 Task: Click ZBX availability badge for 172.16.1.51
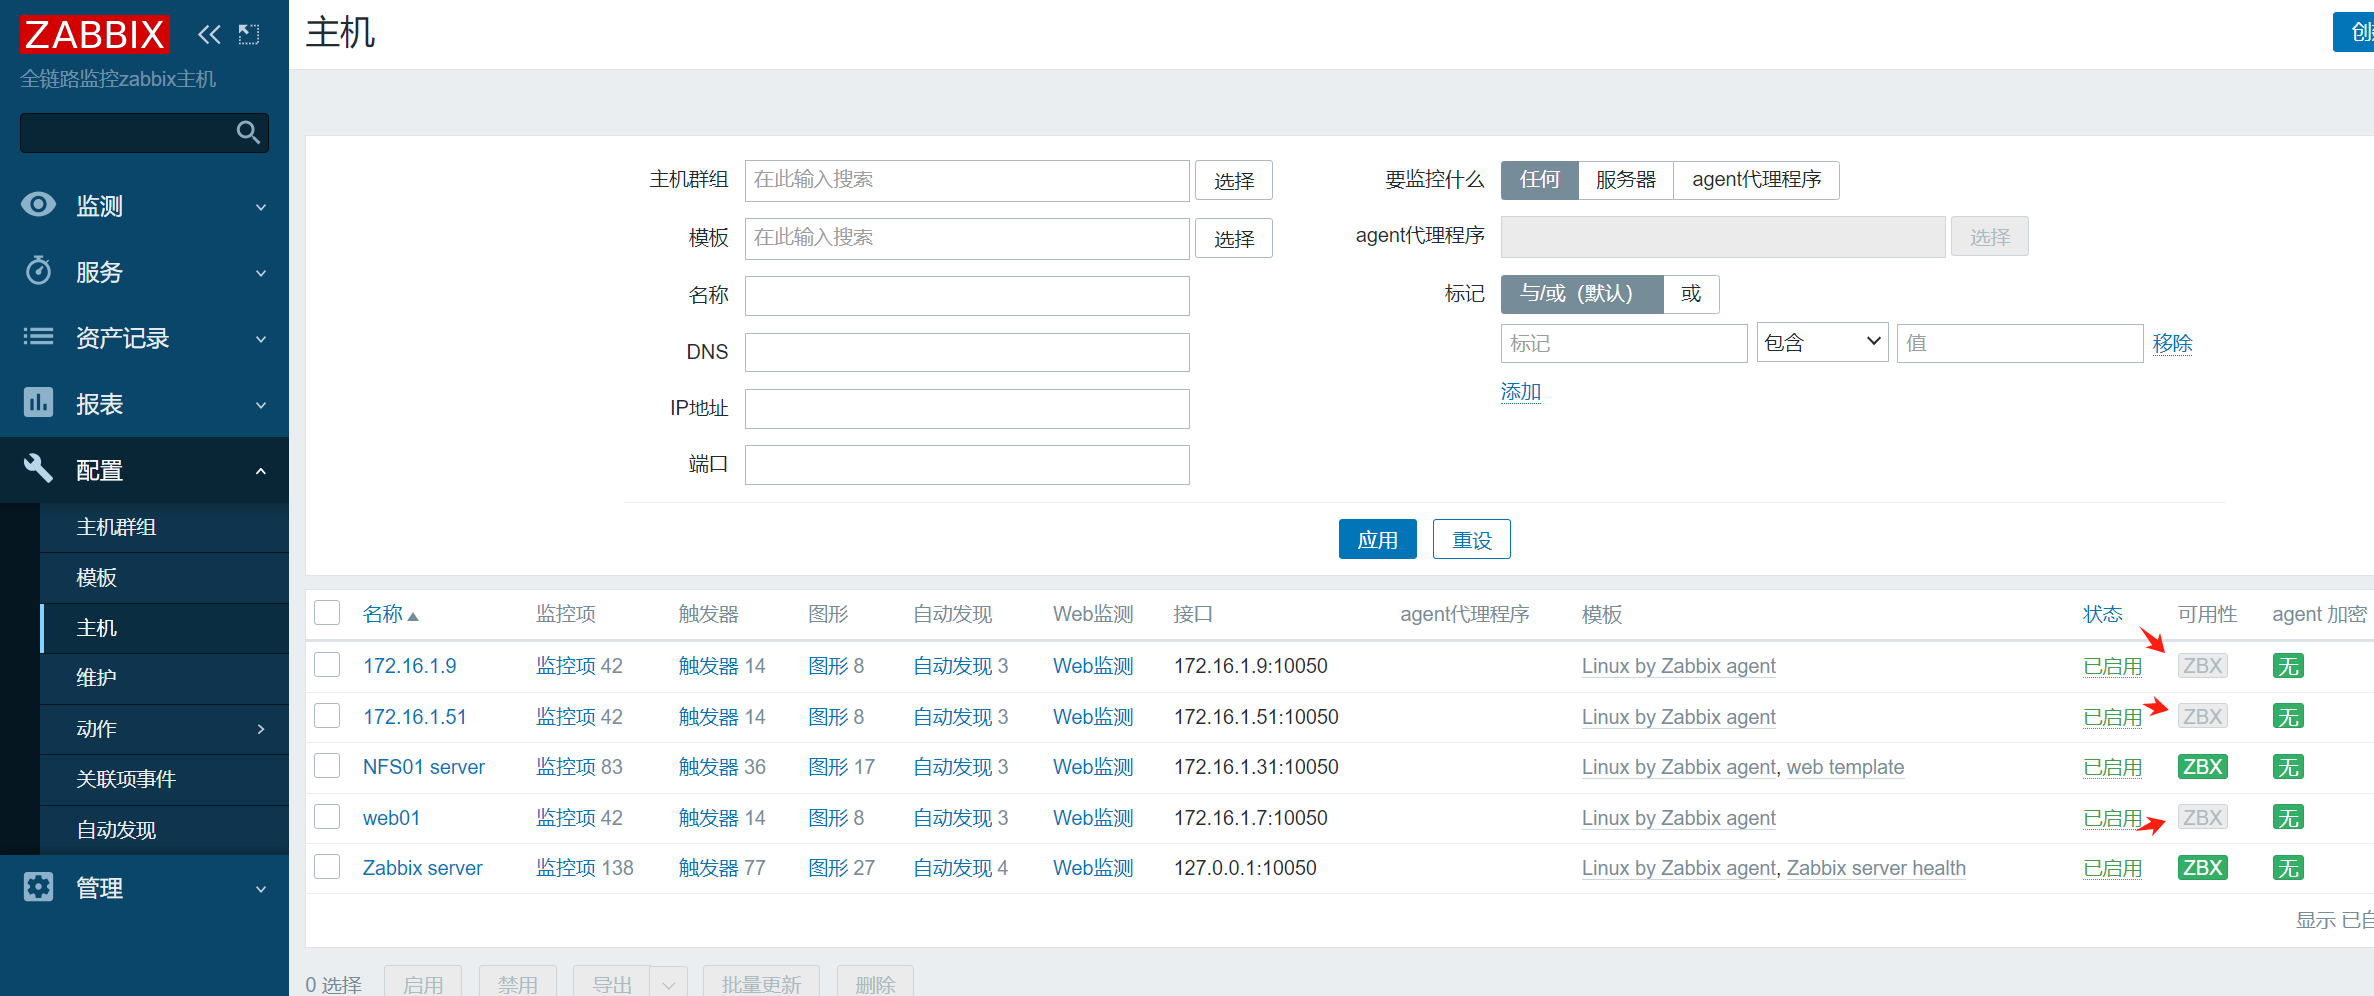tap(2202, 717)
